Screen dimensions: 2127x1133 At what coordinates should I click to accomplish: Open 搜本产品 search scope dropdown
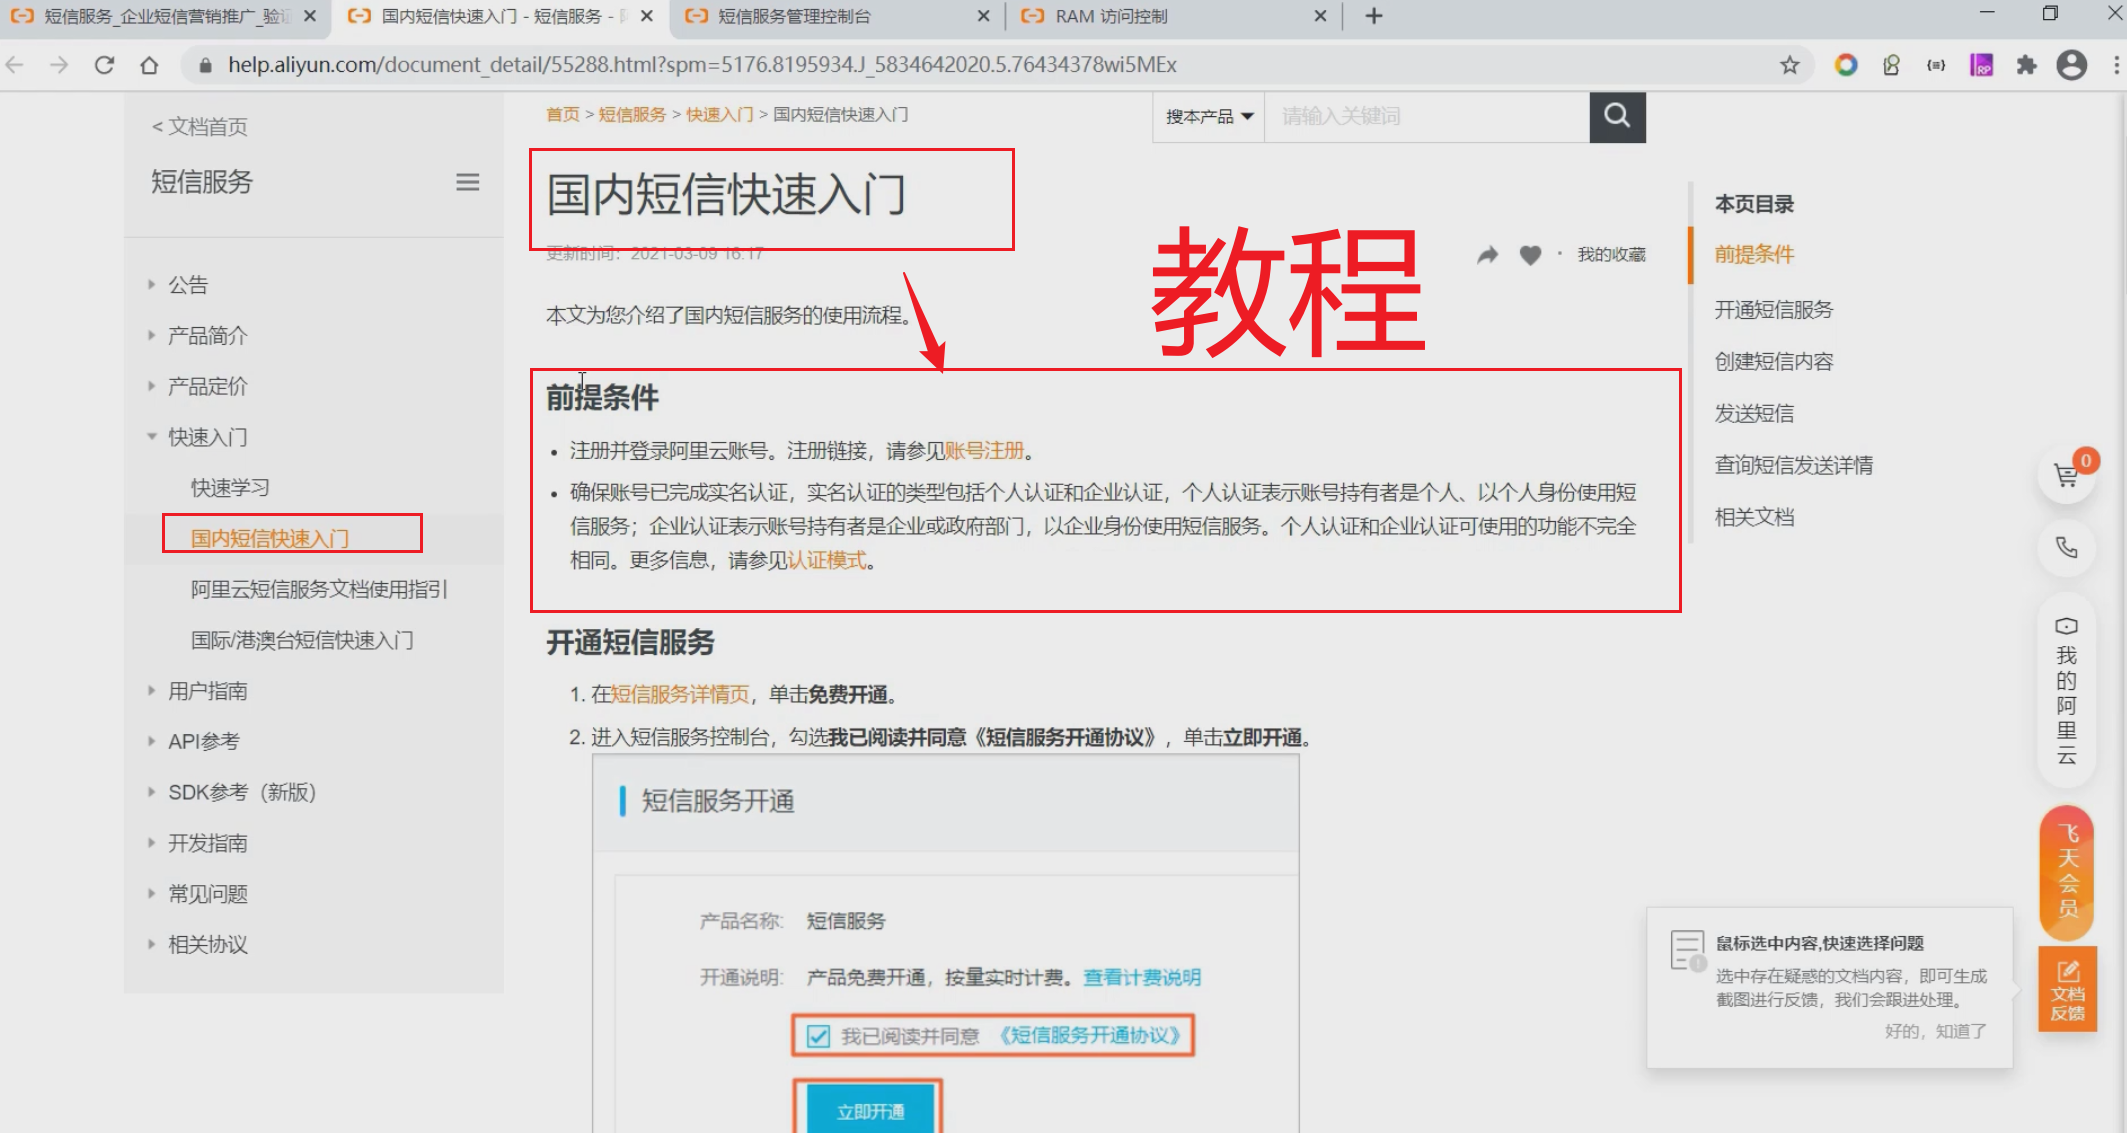1208,117
